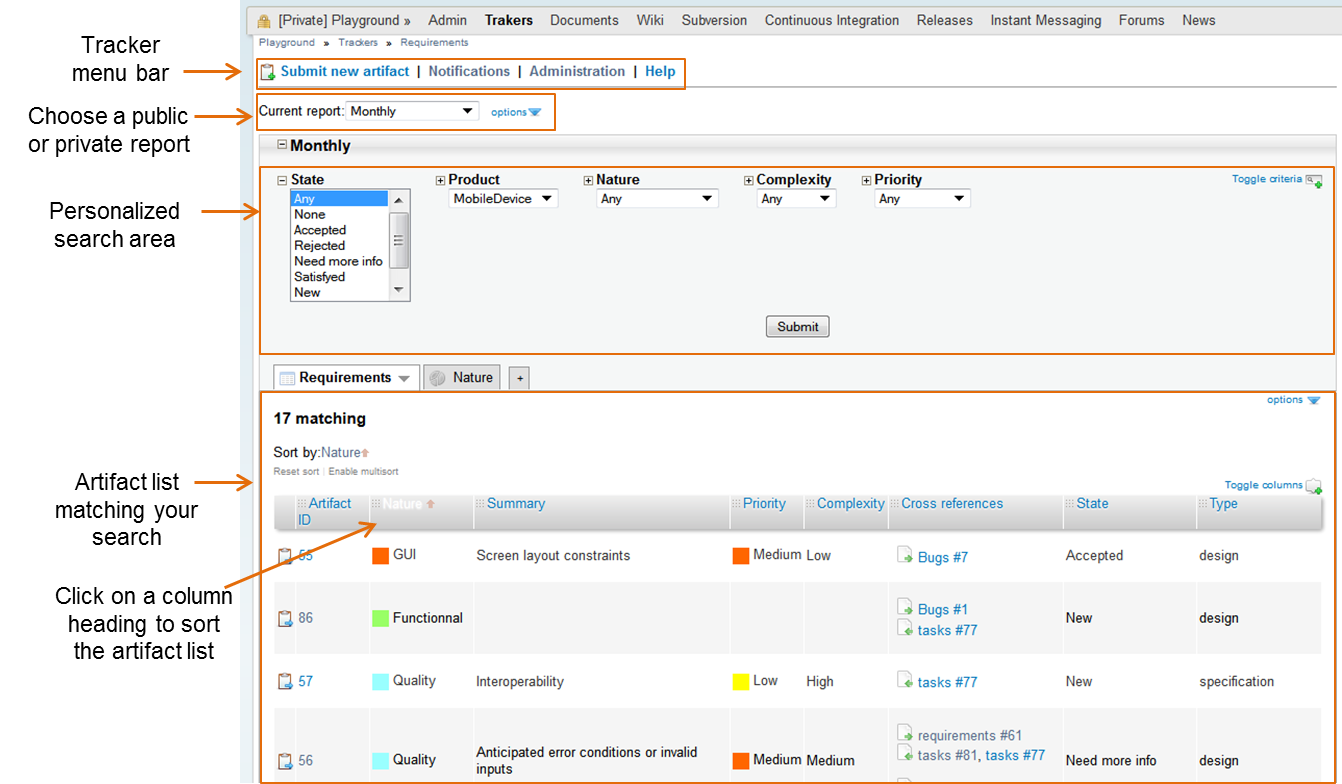The height and width of the screenshot is (784, 1342).
Task: Open the Releases menu
Action: point(945,20)
